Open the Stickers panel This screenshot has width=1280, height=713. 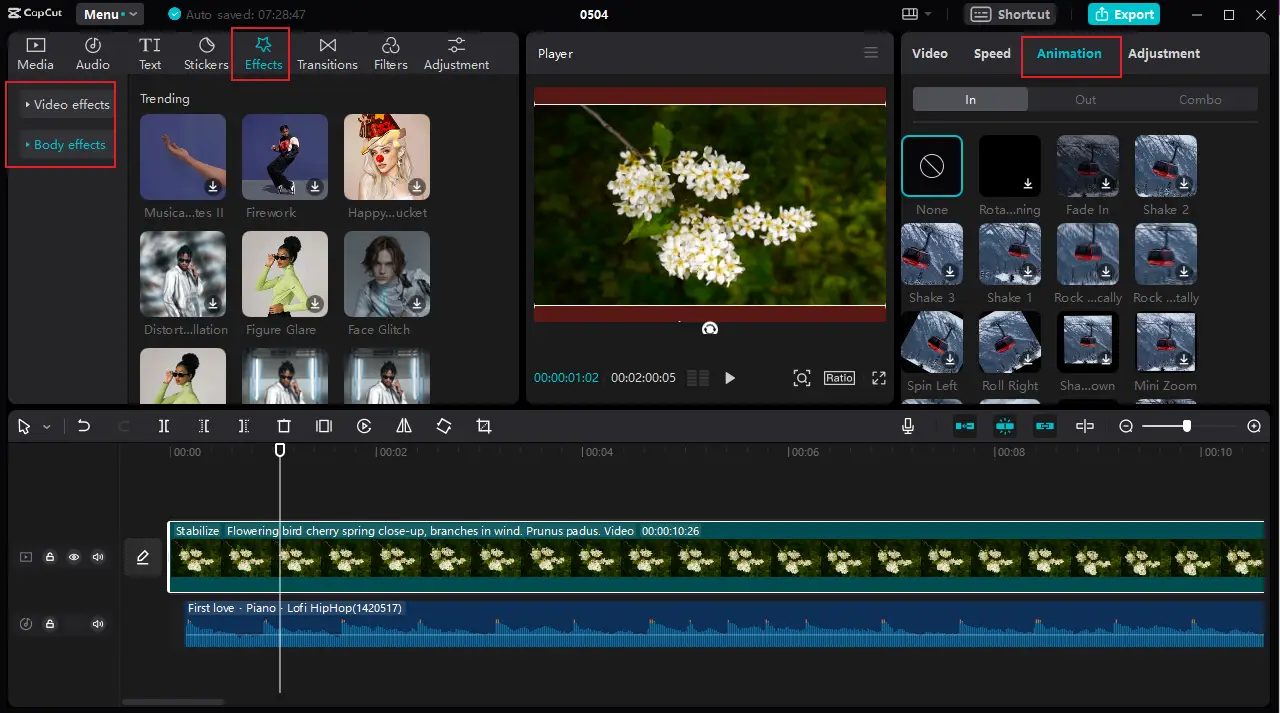(206, 54)
